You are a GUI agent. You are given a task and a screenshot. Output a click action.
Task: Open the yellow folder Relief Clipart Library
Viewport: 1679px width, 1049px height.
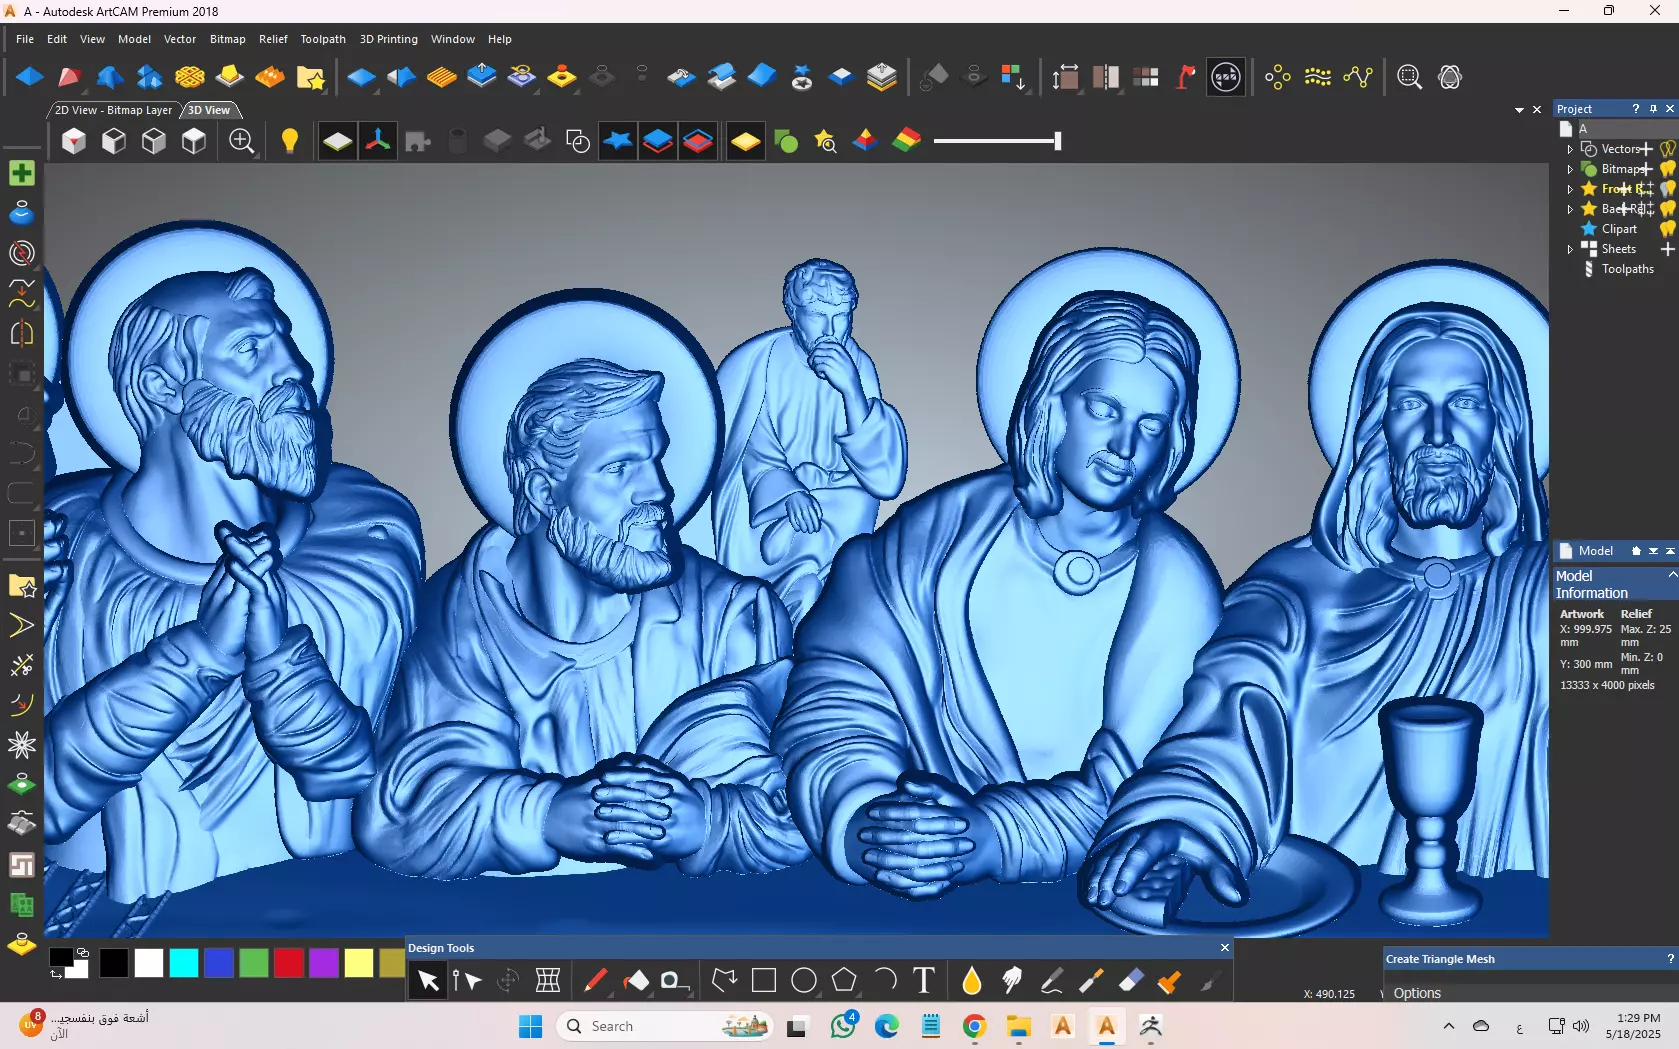tap(310, 77)
